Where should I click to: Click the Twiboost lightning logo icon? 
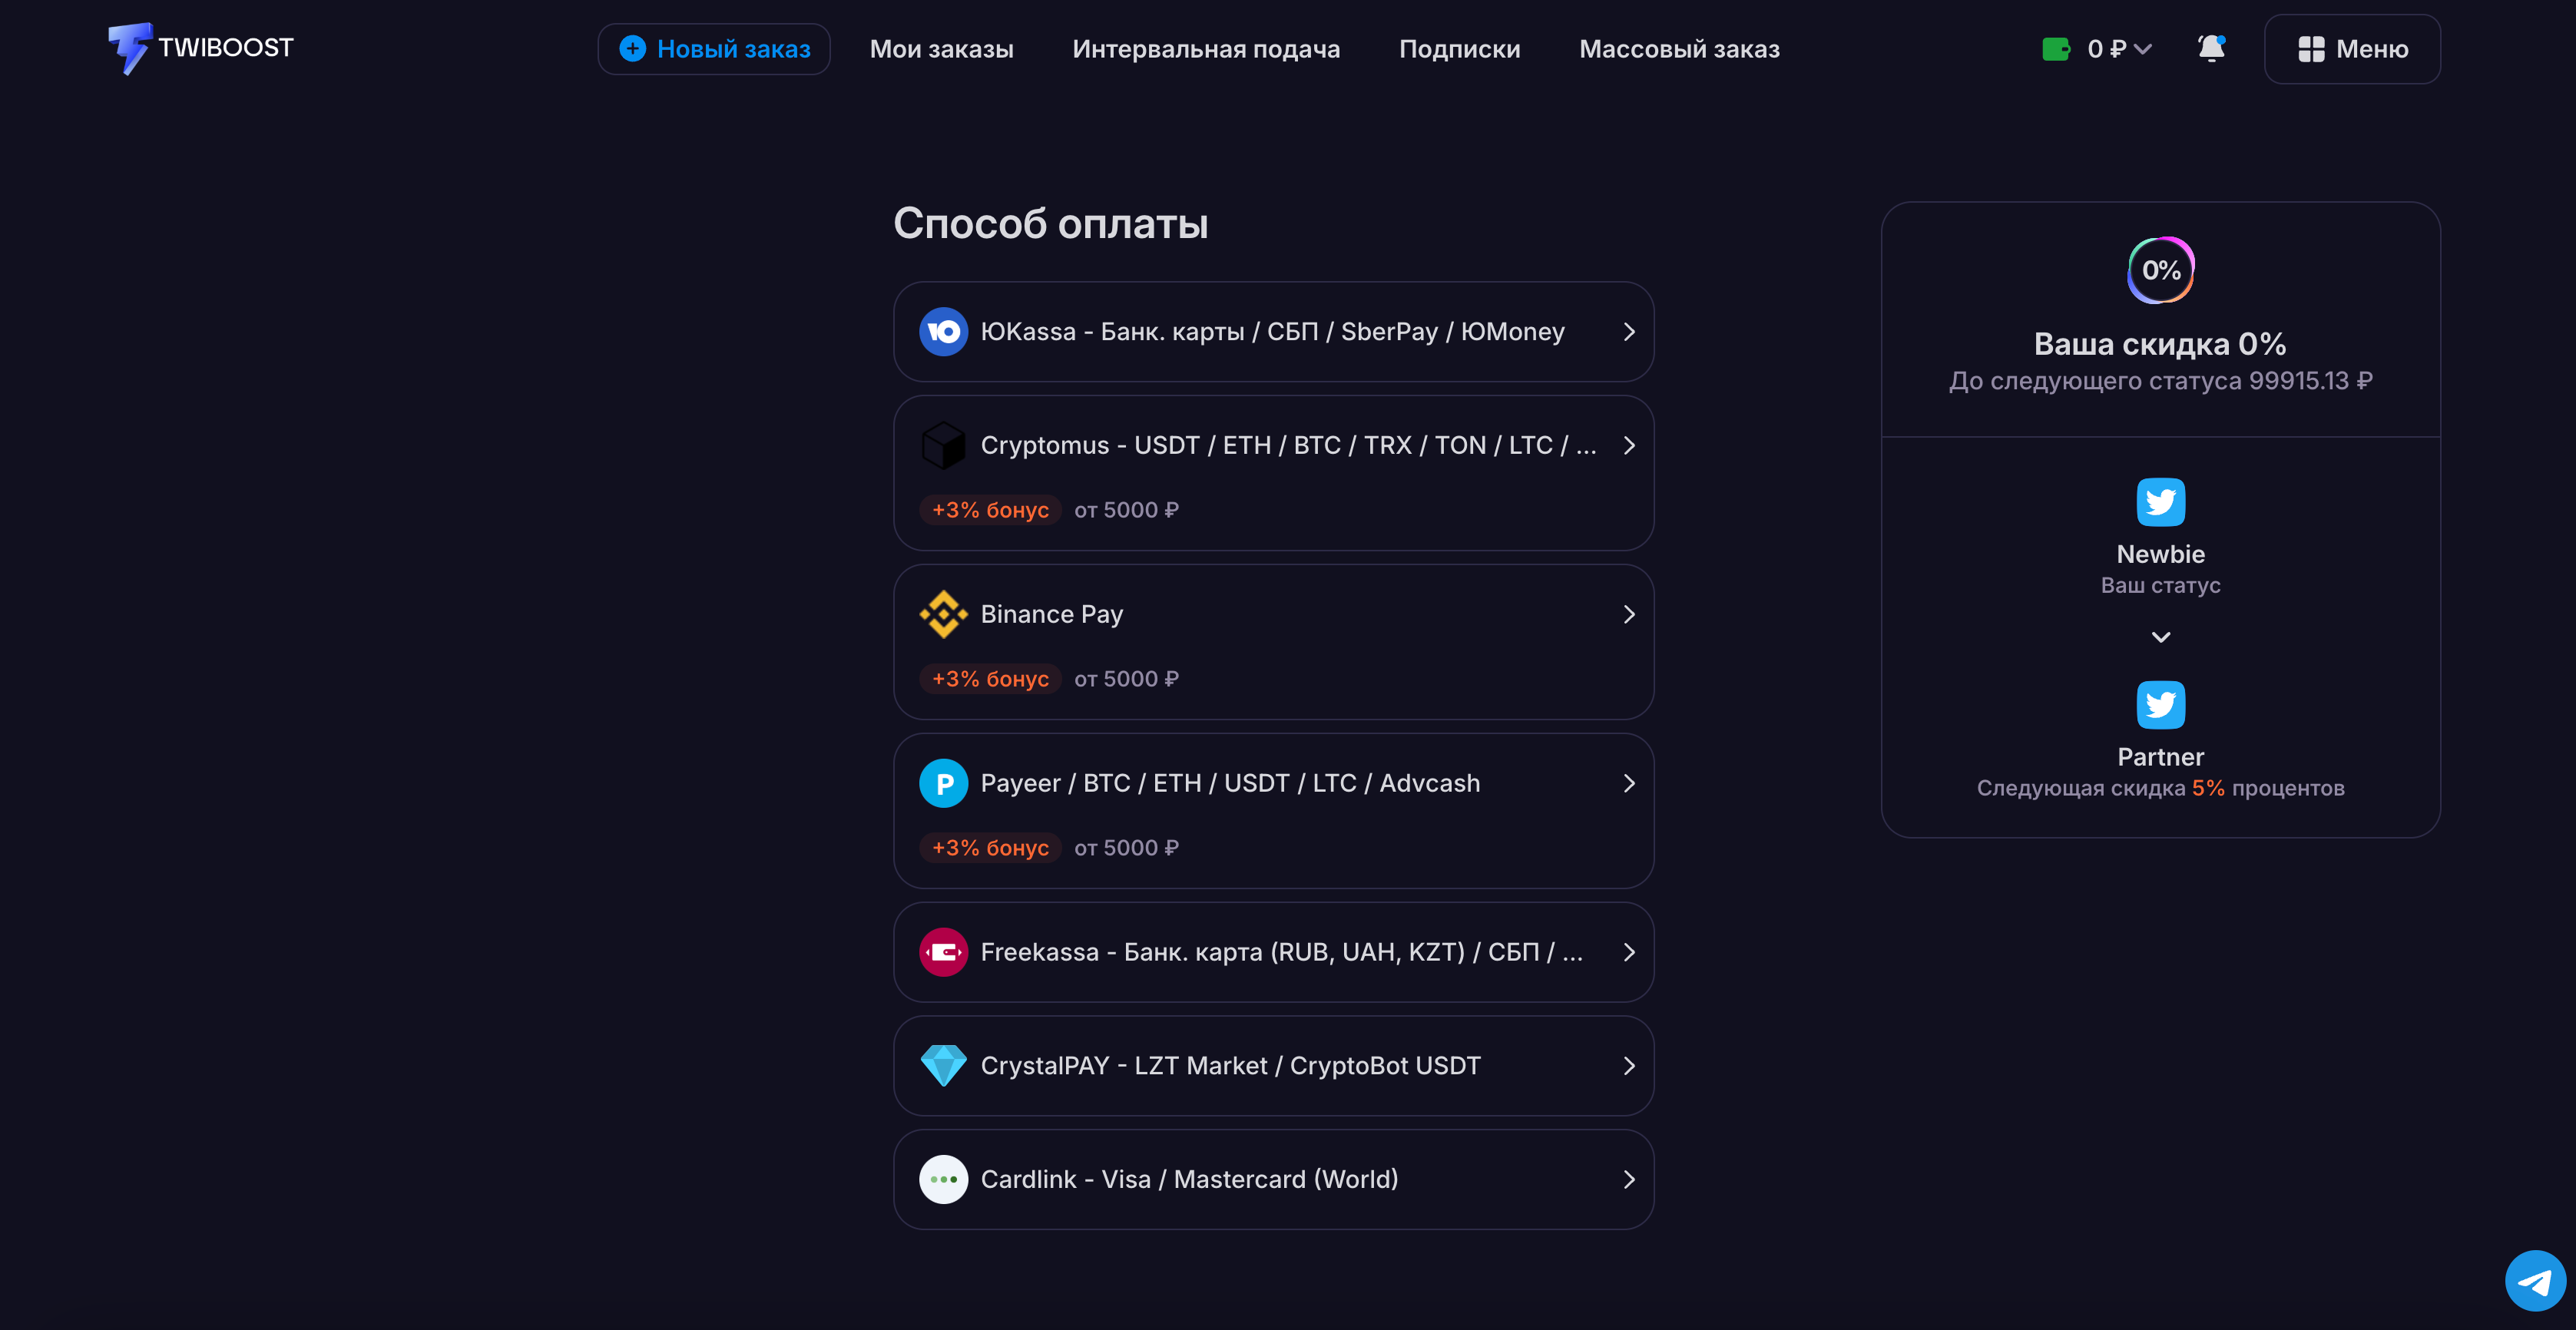pyautogui.click(x=130, y=48)
